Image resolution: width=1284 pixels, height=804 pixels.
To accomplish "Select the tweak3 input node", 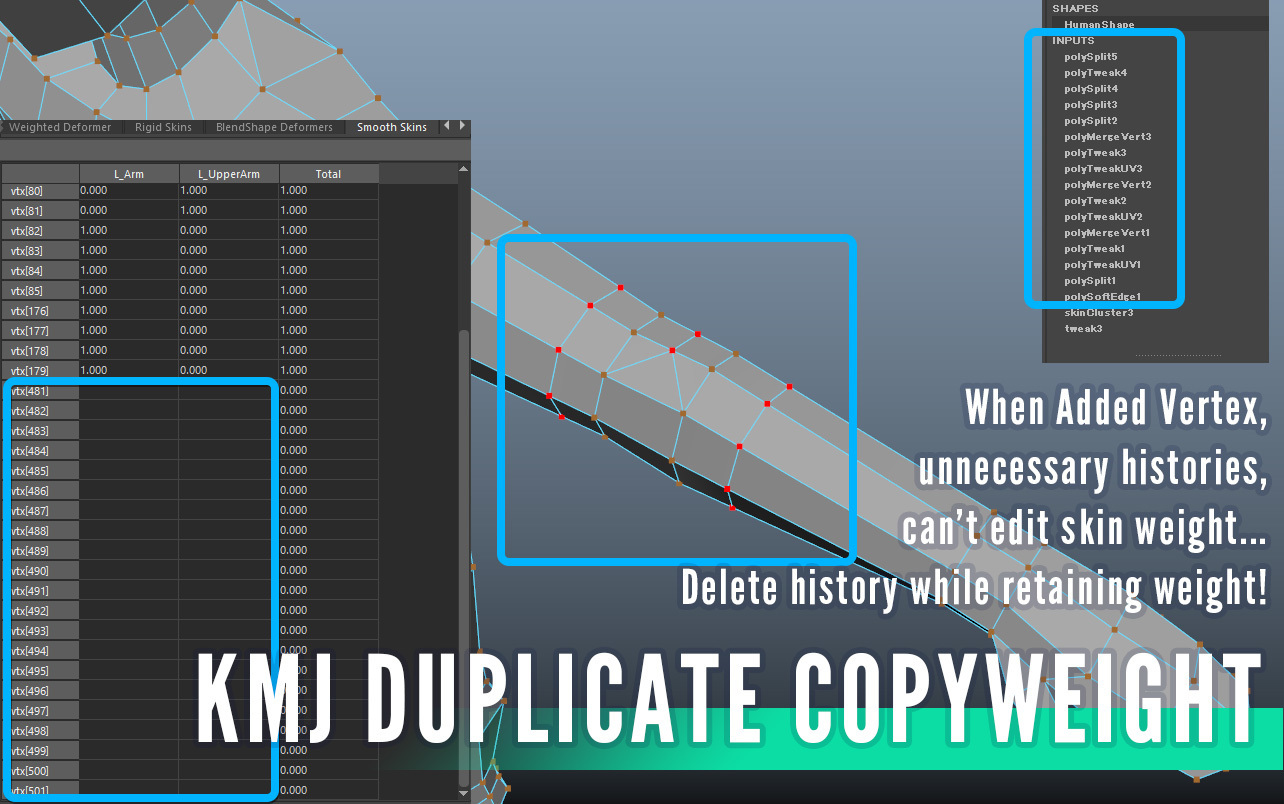I will (x=1083, y=329).
